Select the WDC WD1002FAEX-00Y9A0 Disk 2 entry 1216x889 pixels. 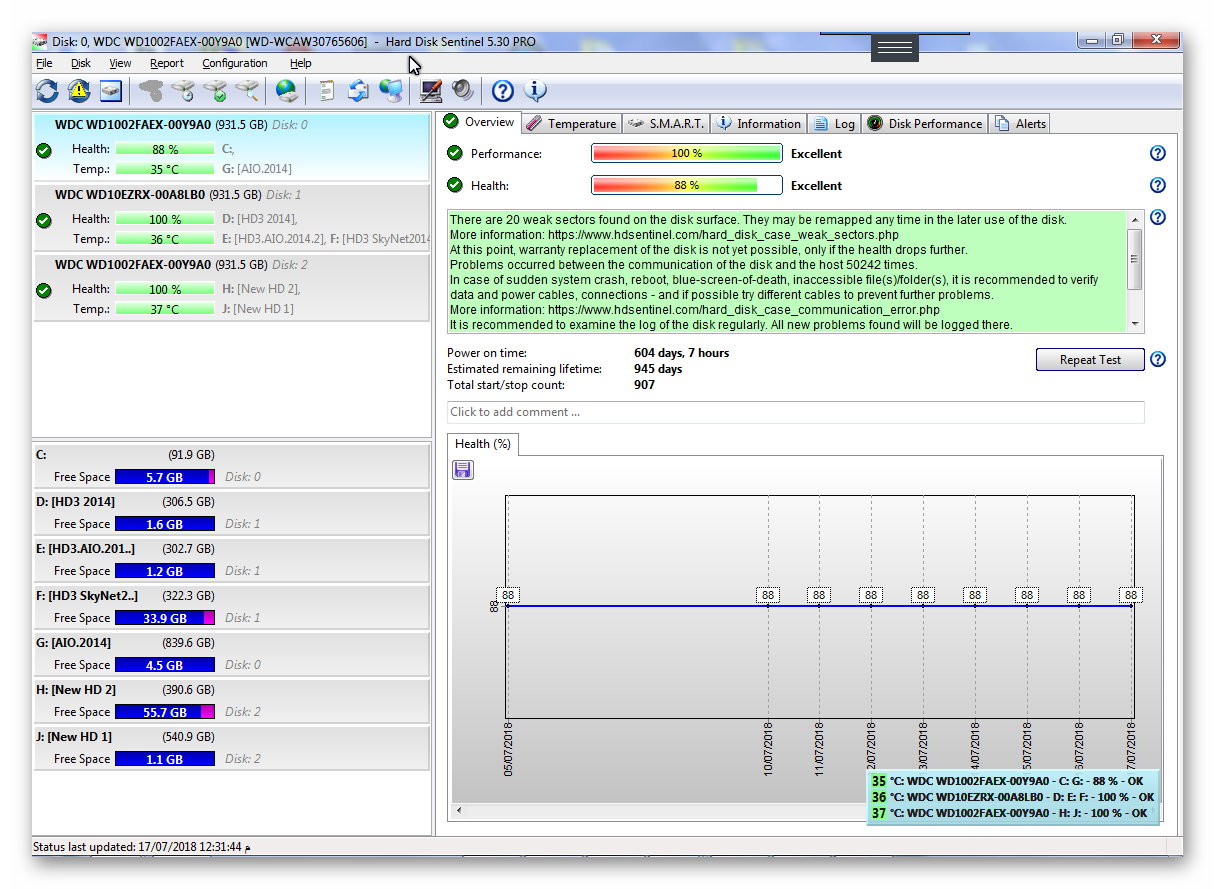coord(231,287)
